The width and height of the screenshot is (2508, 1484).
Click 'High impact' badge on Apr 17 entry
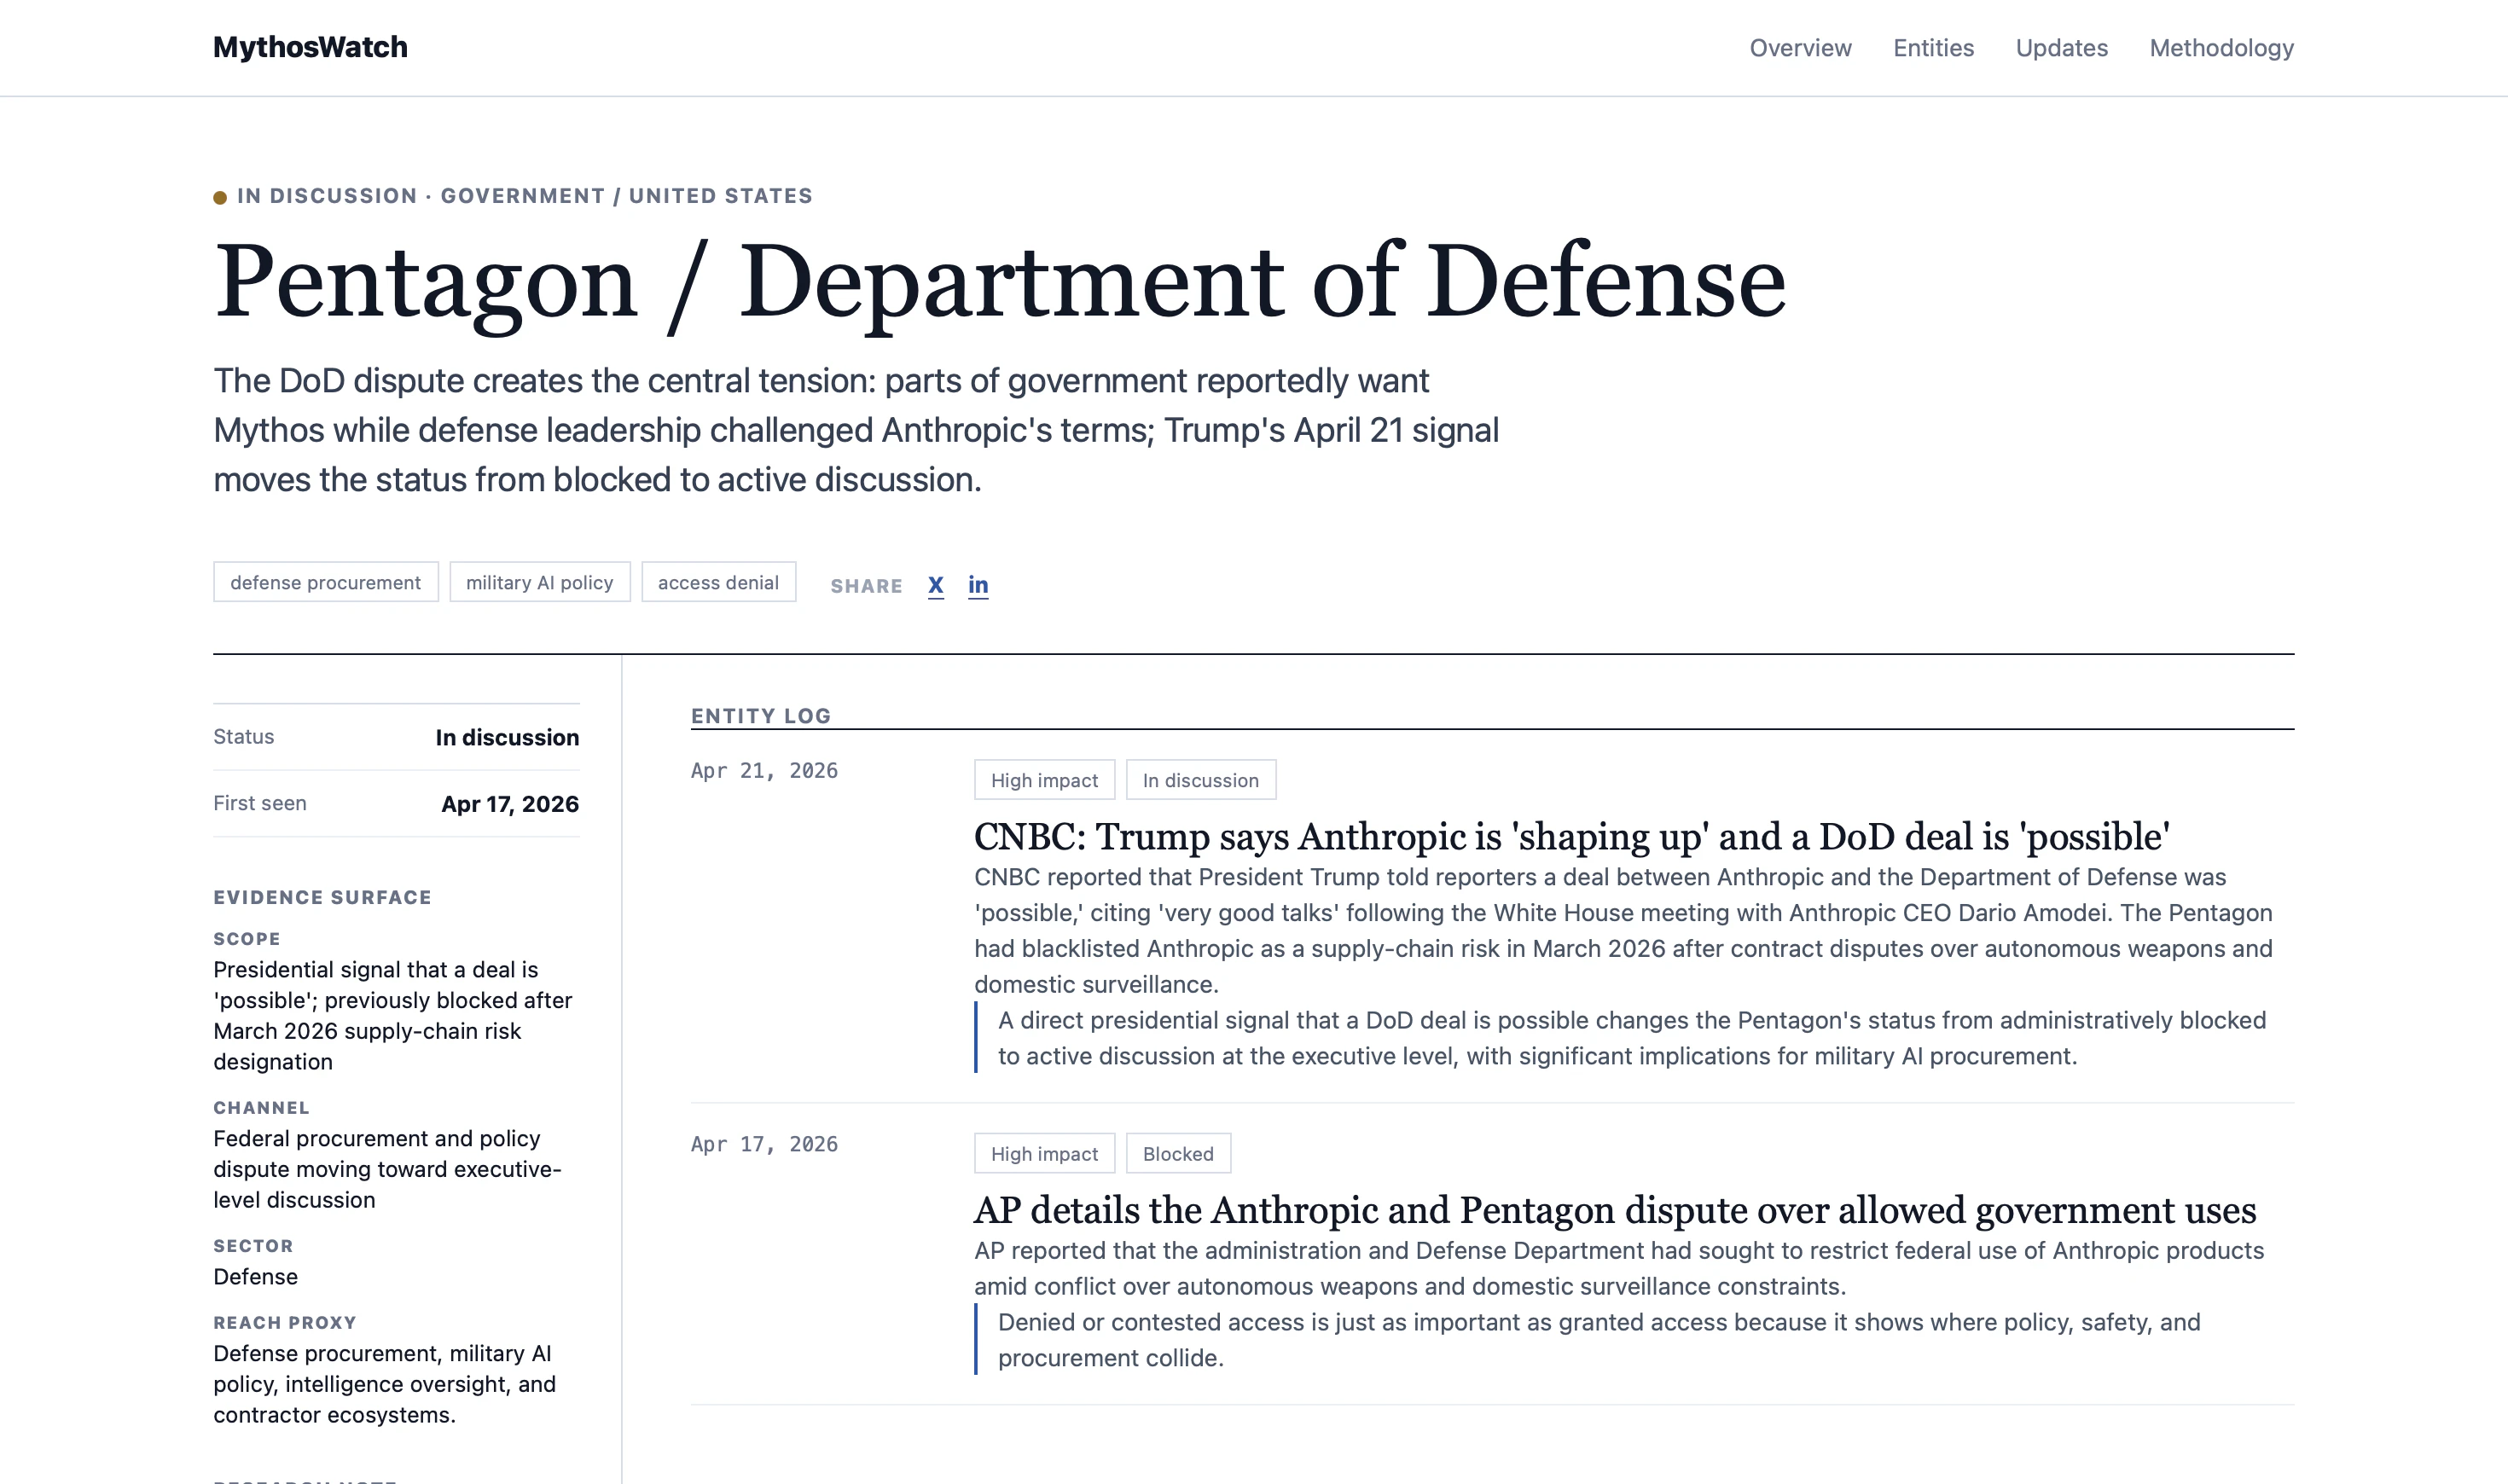tap(1043, 1154)
